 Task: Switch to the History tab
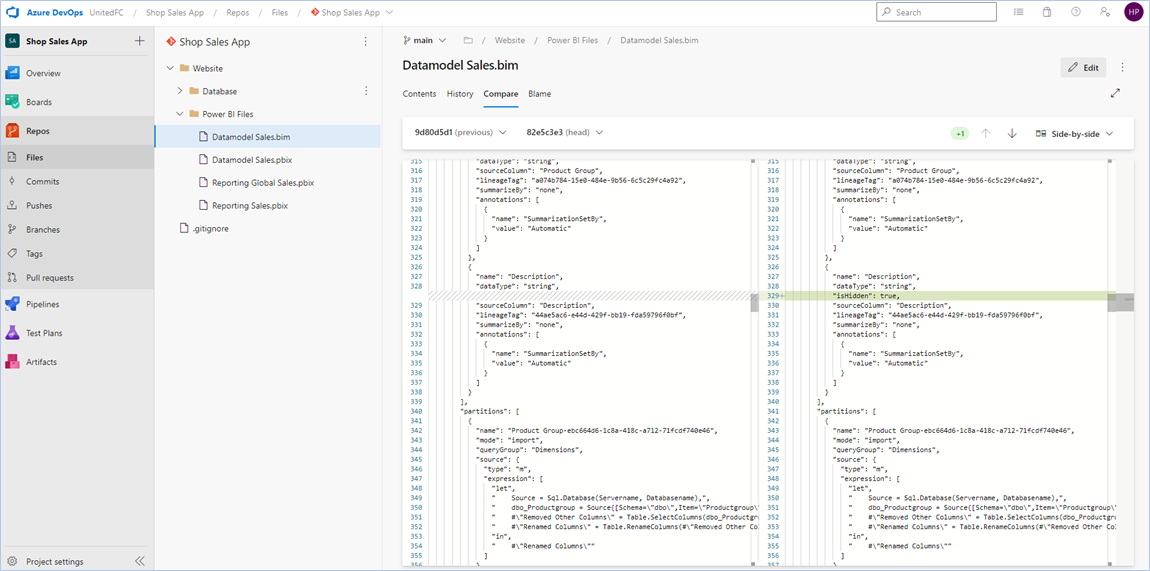click(x=460, y=94)
